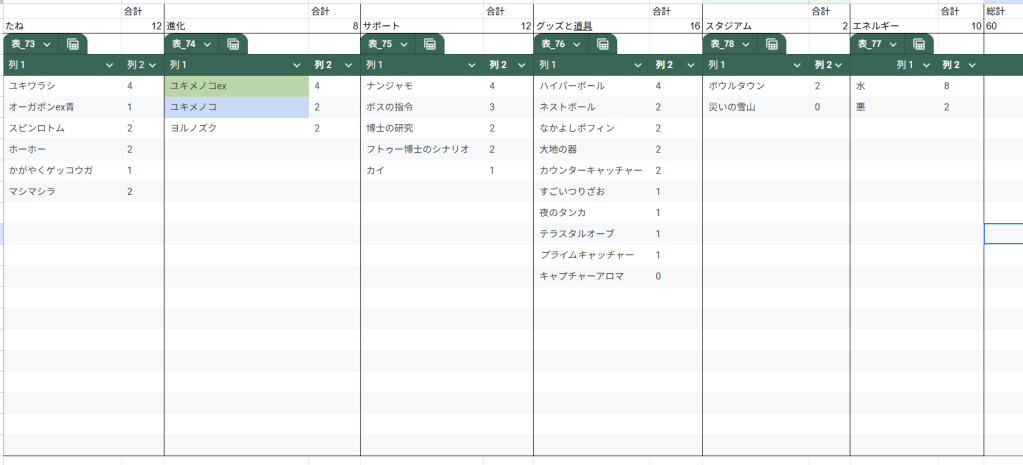Viewport: 1023px width, 465px height.
Task: Click the グッズと道具 category label cell
Action: (590, 26)
